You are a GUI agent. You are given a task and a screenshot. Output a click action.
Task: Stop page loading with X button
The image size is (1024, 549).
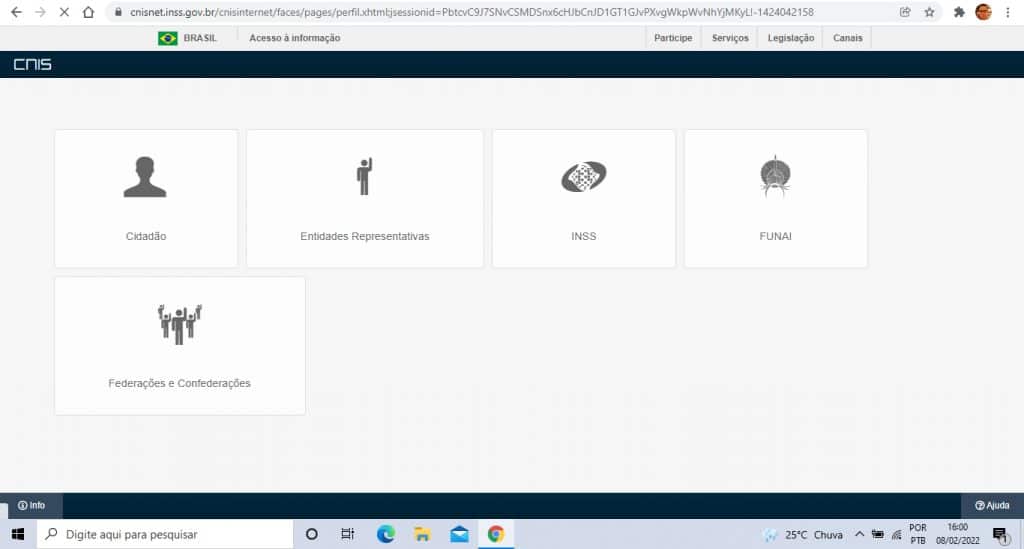64,12
